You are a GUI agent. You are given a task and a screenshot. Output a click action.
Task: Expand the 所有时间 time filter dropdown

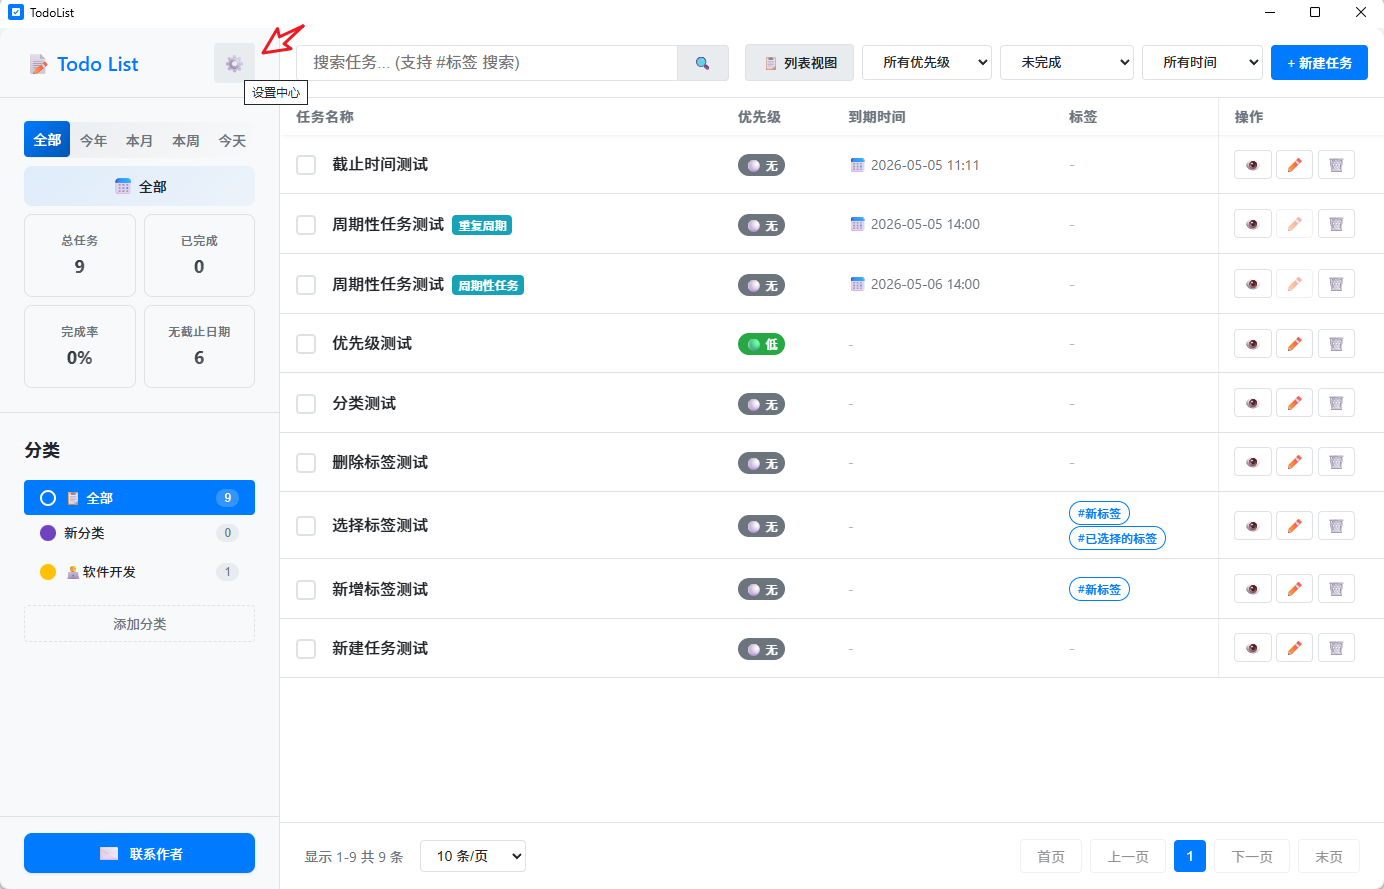pyautogui.click(x=1202, y=63)
